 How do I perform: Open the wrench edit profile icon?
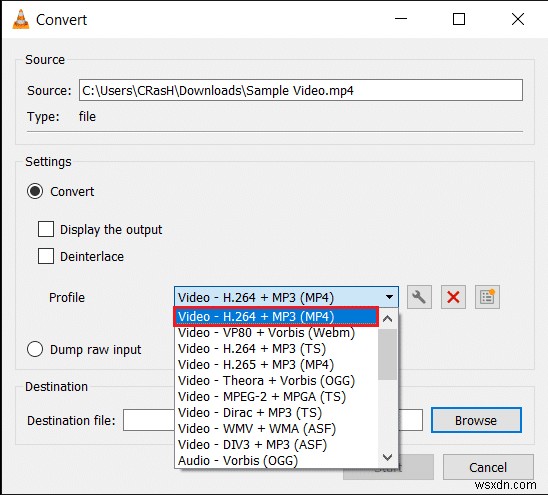coord(419,297)
